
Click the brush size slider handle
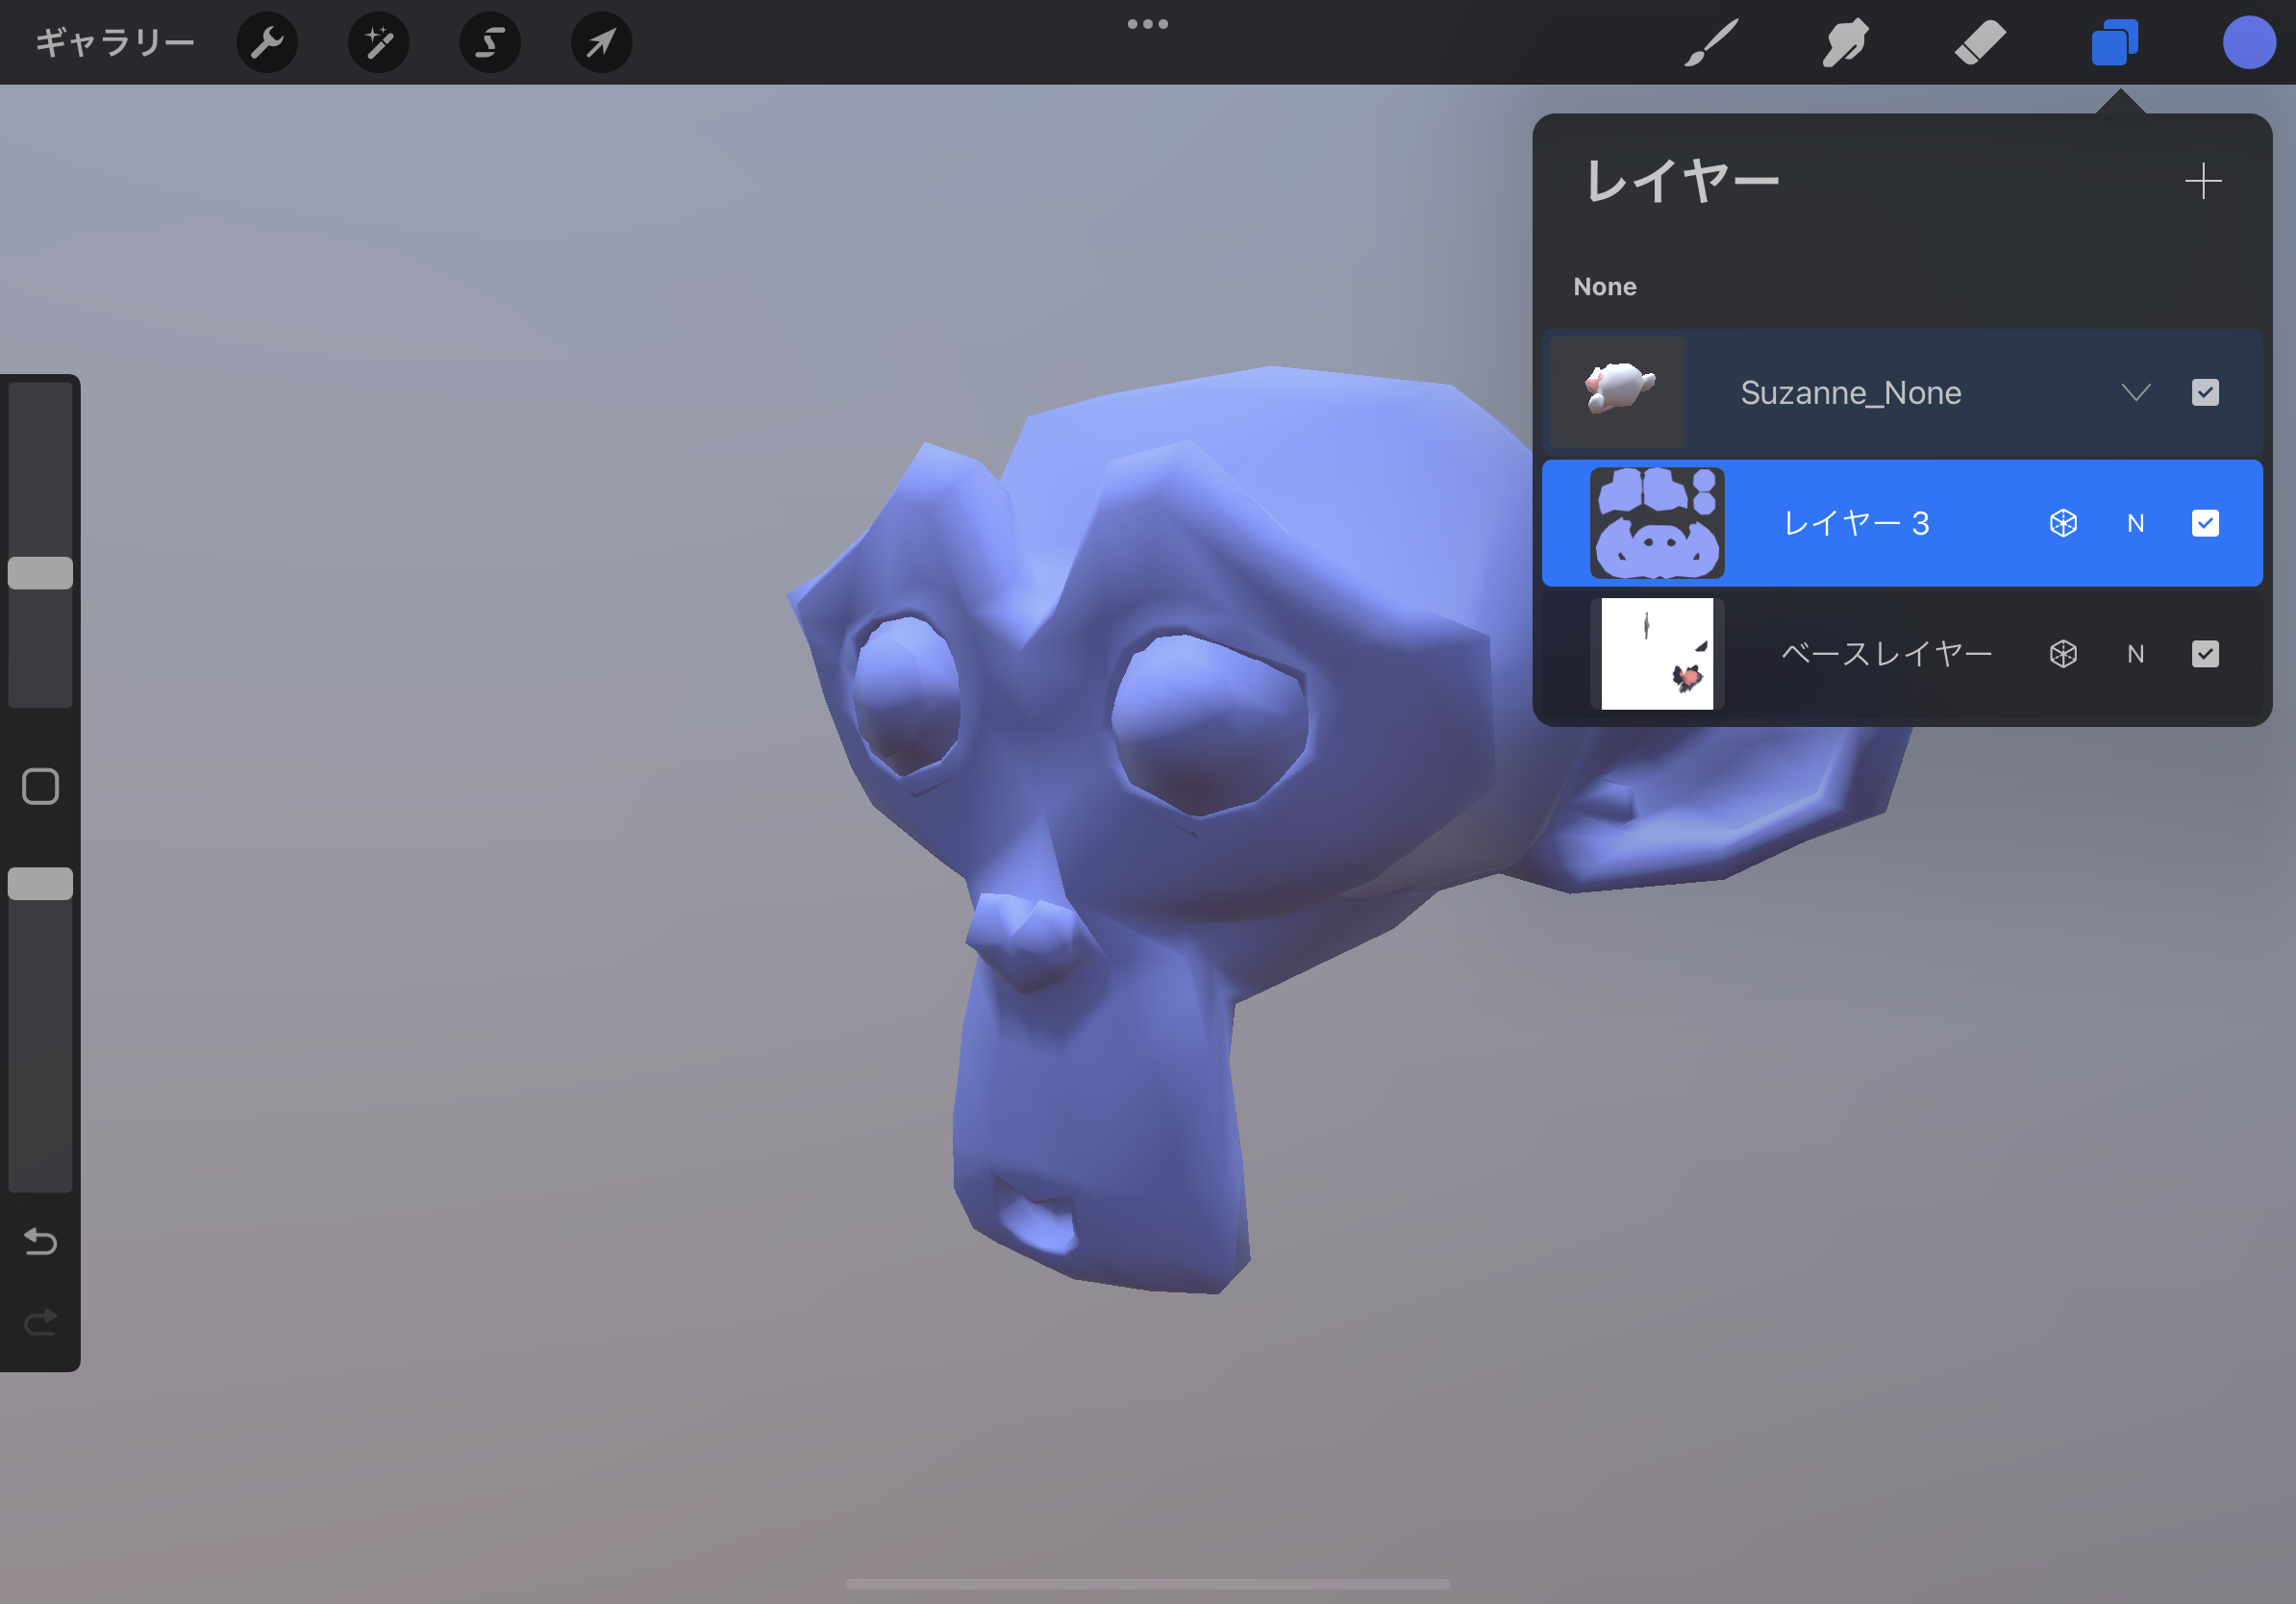click(40, 573)
